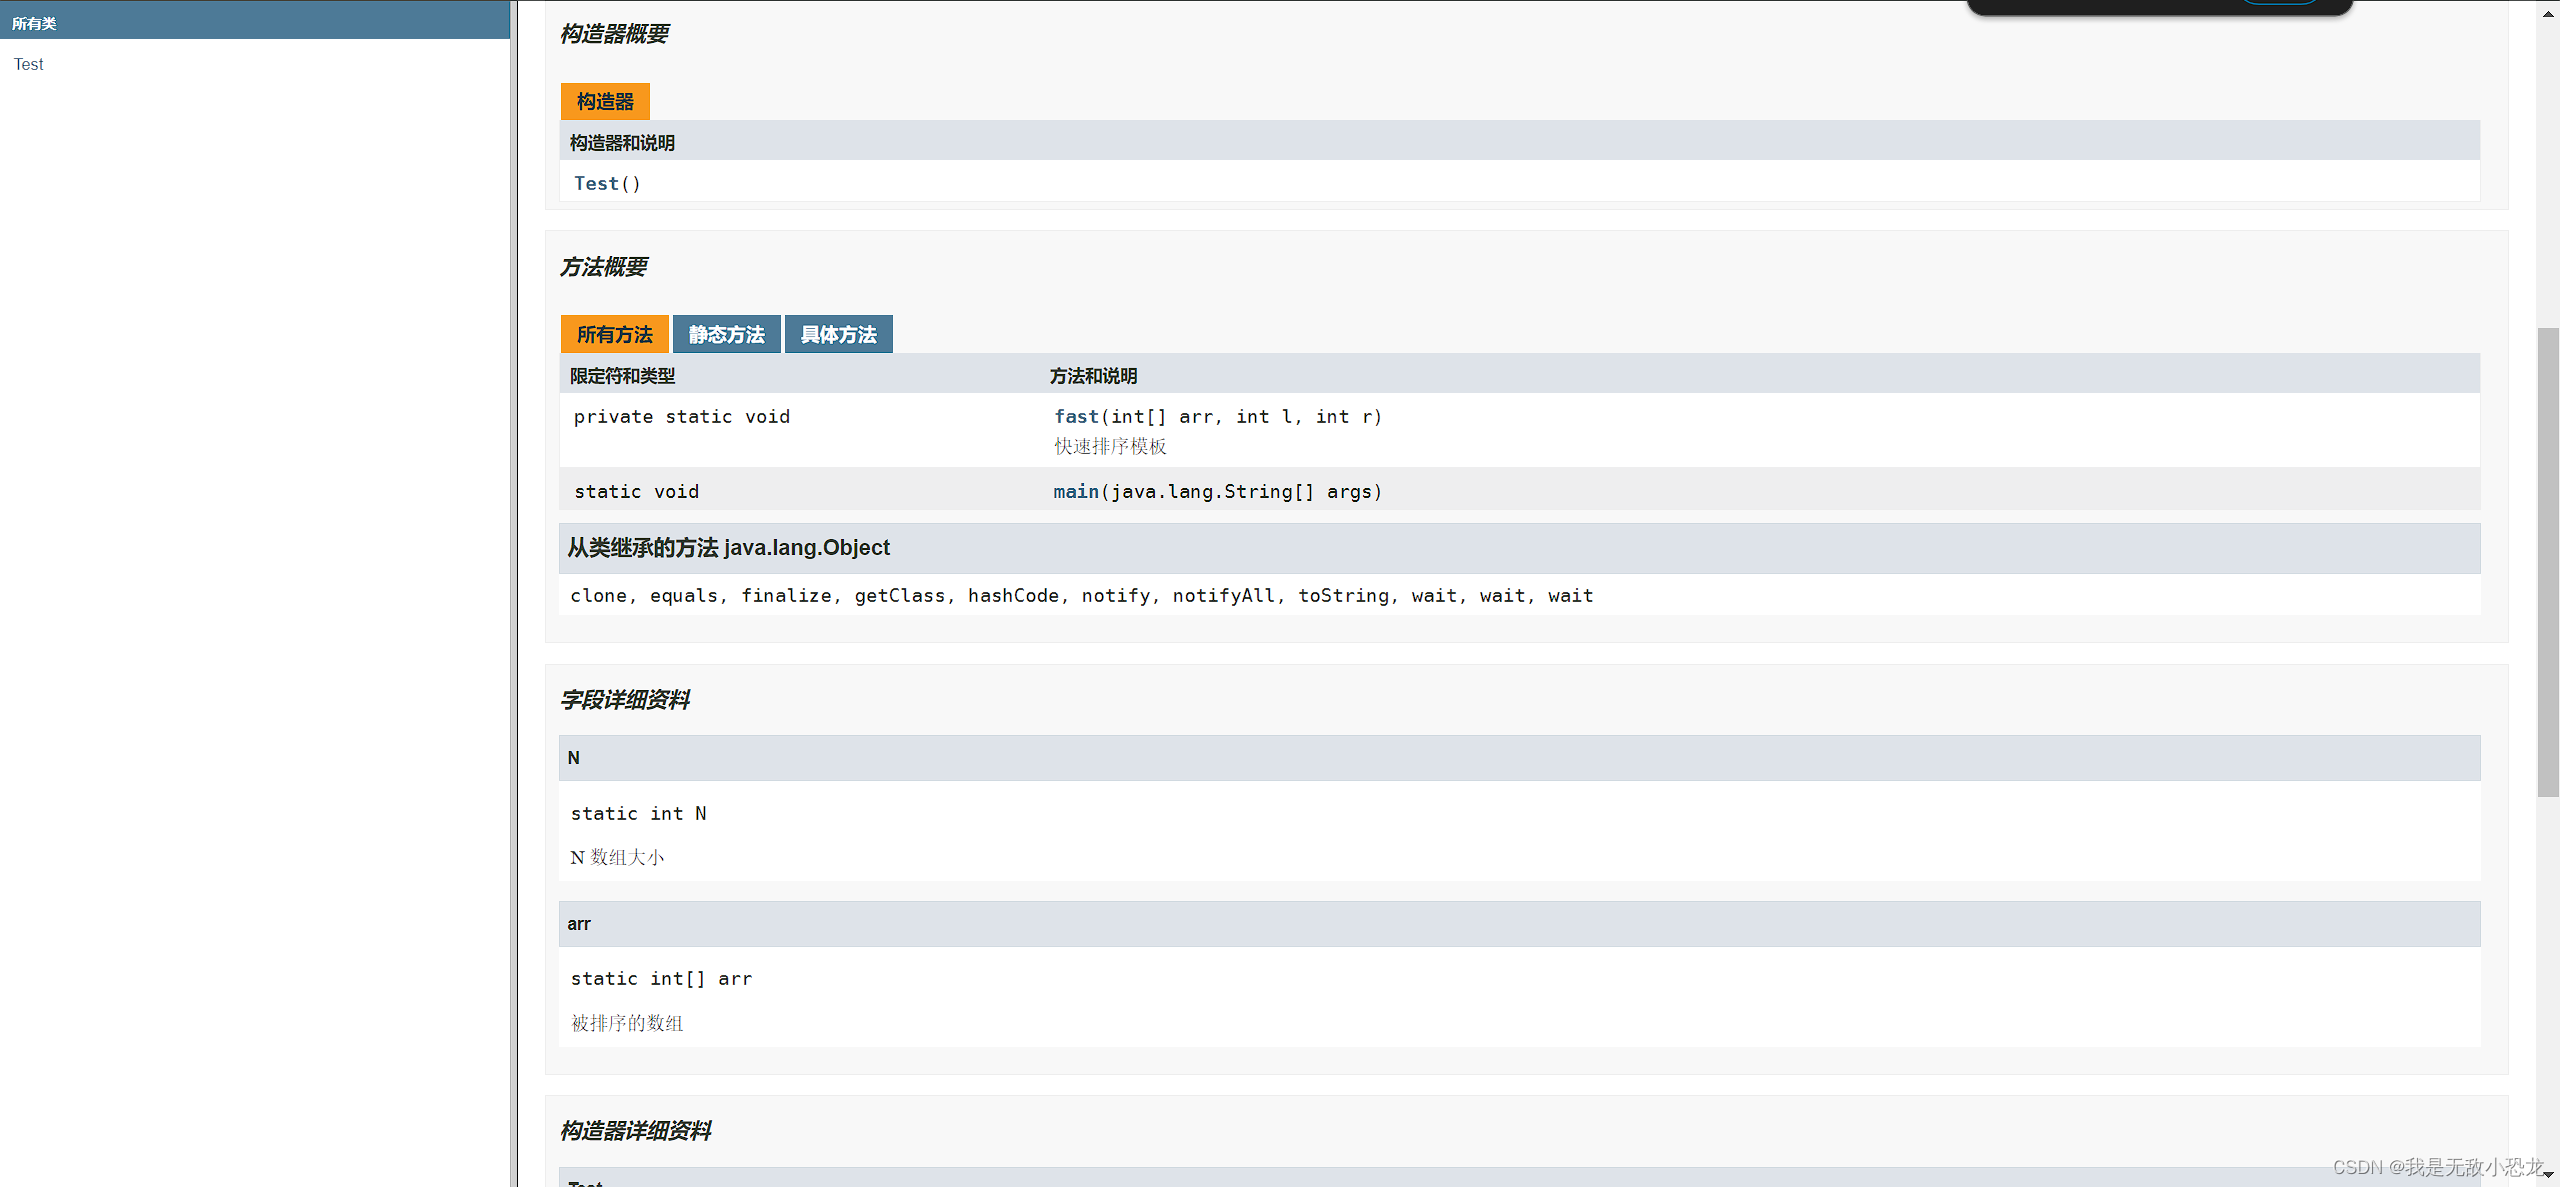Select the 所有方法 tab

(x=614, y=334)
